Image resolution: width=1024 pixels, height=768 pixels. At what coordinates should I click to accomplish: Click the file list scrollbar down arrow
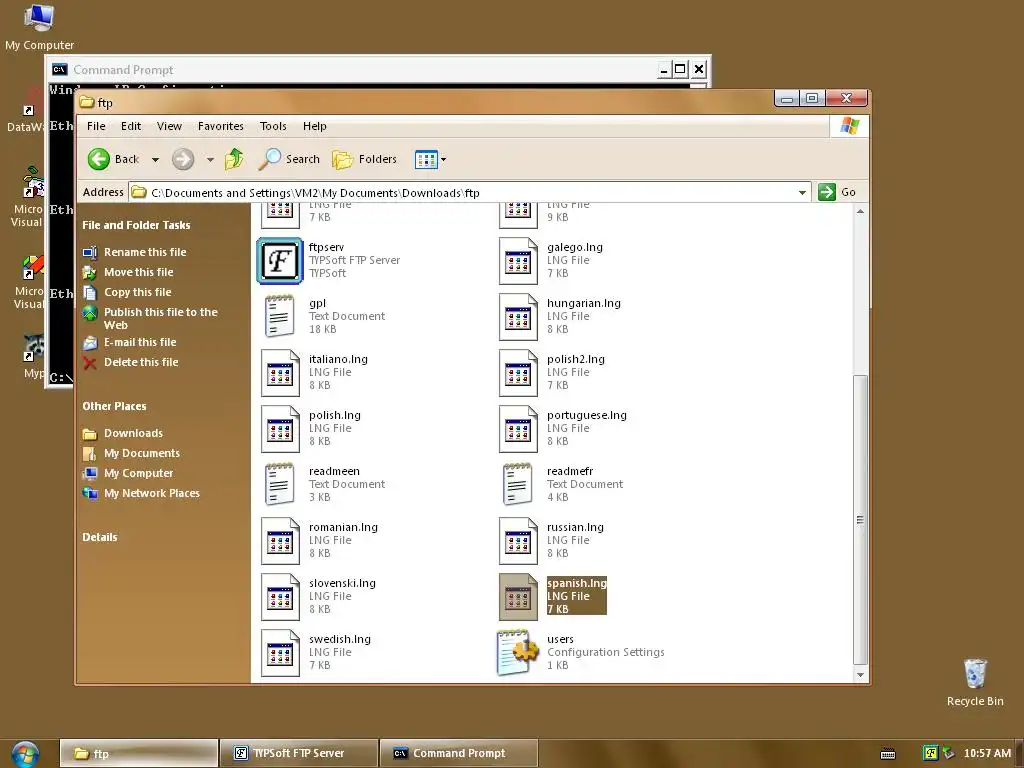point(861,675)
